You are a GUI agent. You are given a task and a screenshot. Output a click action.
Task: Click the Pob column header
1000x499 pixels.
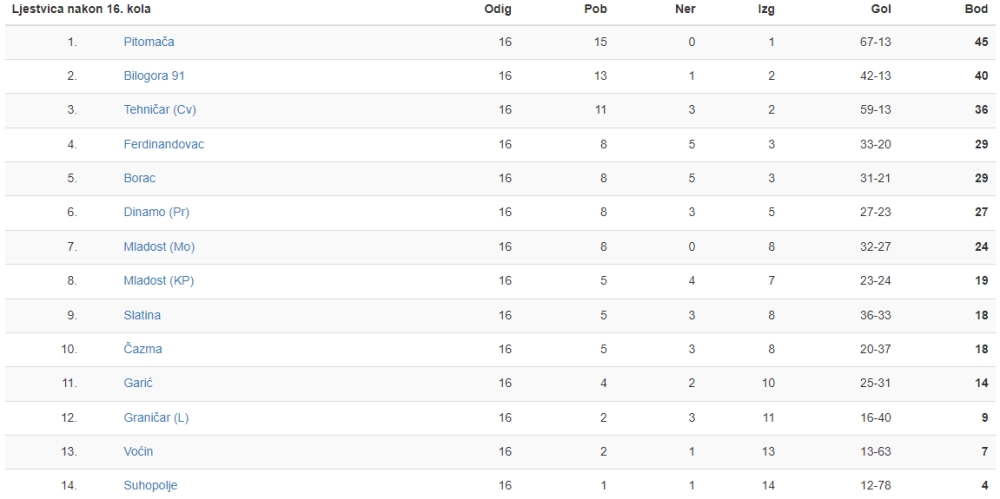[596, 10]
